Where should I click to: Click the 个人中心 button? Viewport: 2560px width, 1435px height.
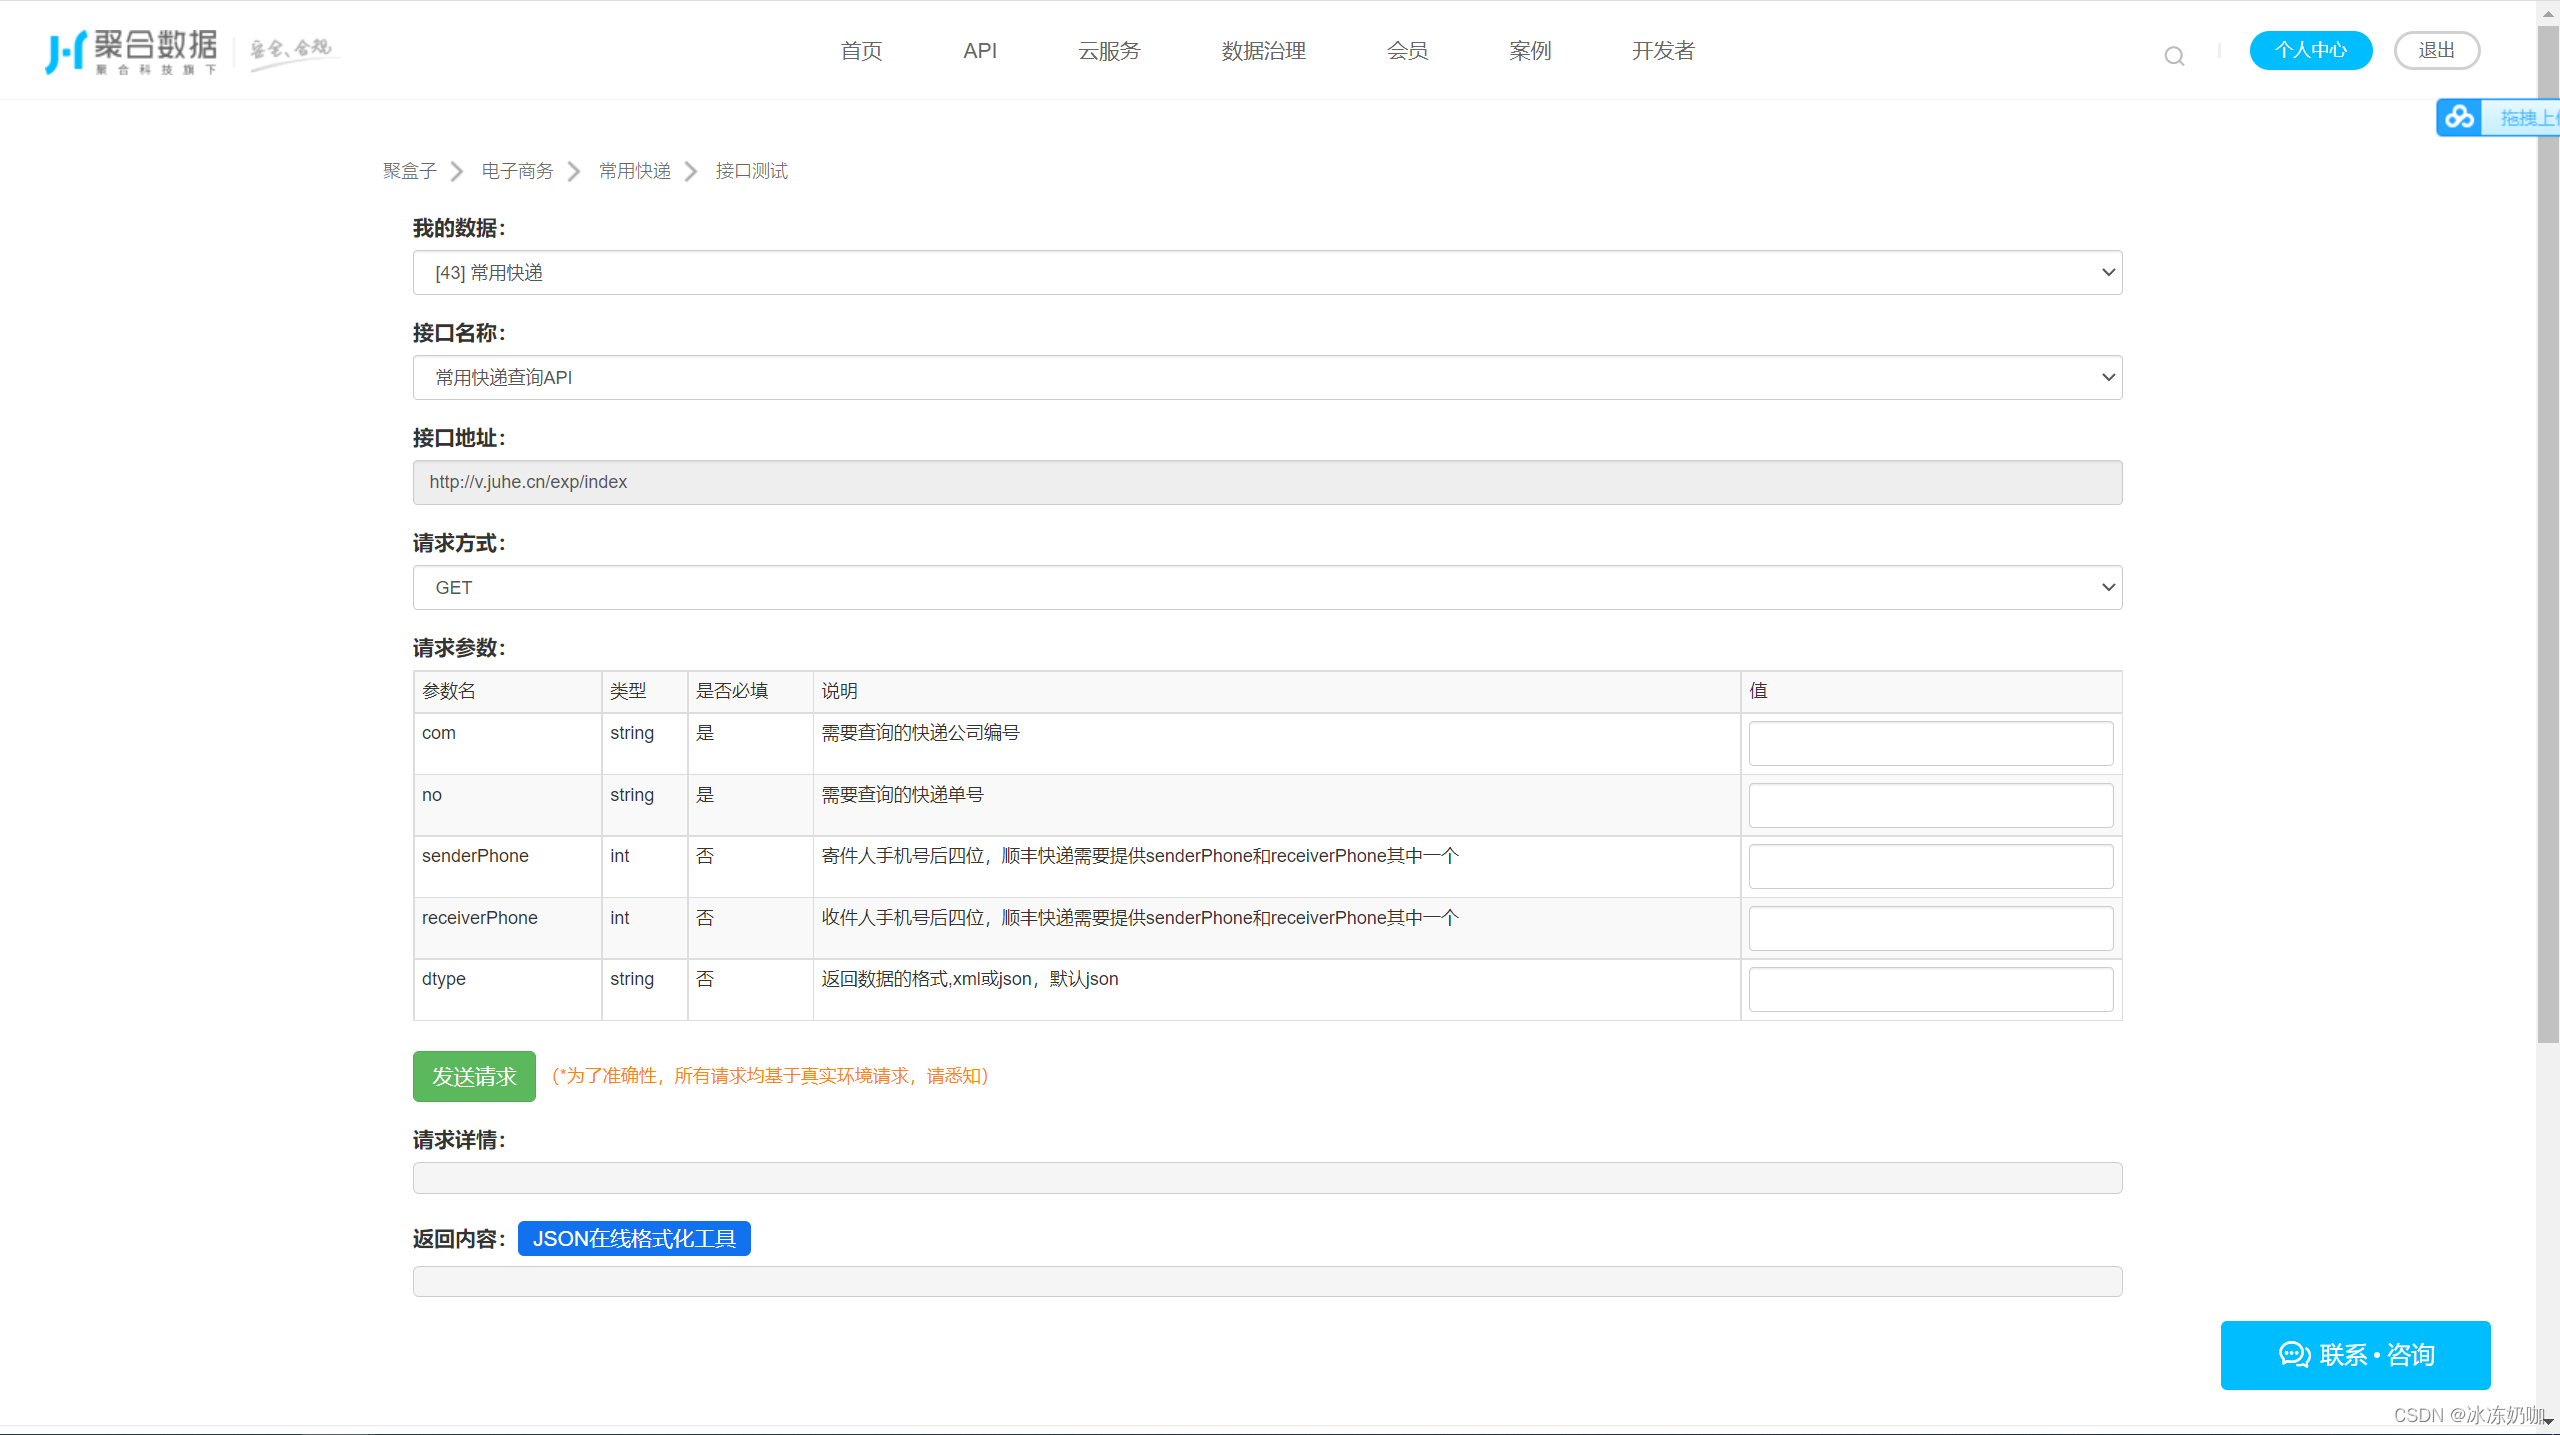(x=2310, y=51)
